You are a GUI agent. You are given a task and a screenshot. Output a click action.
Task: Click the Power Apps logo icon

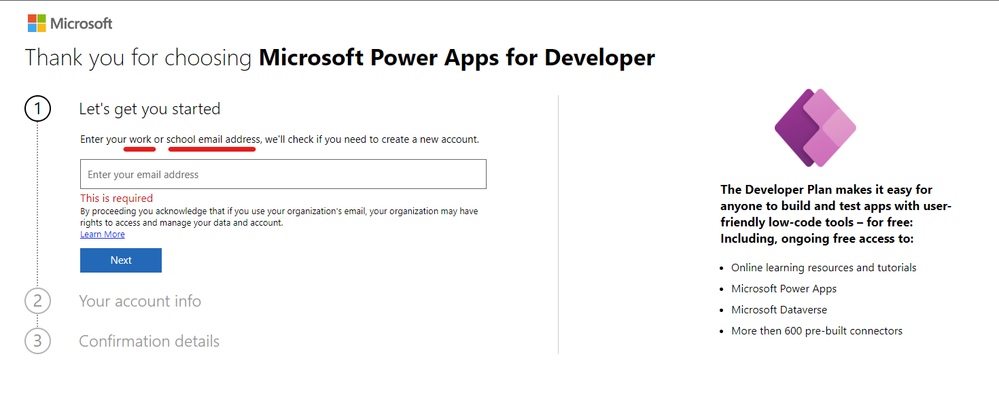click(815, 127)
